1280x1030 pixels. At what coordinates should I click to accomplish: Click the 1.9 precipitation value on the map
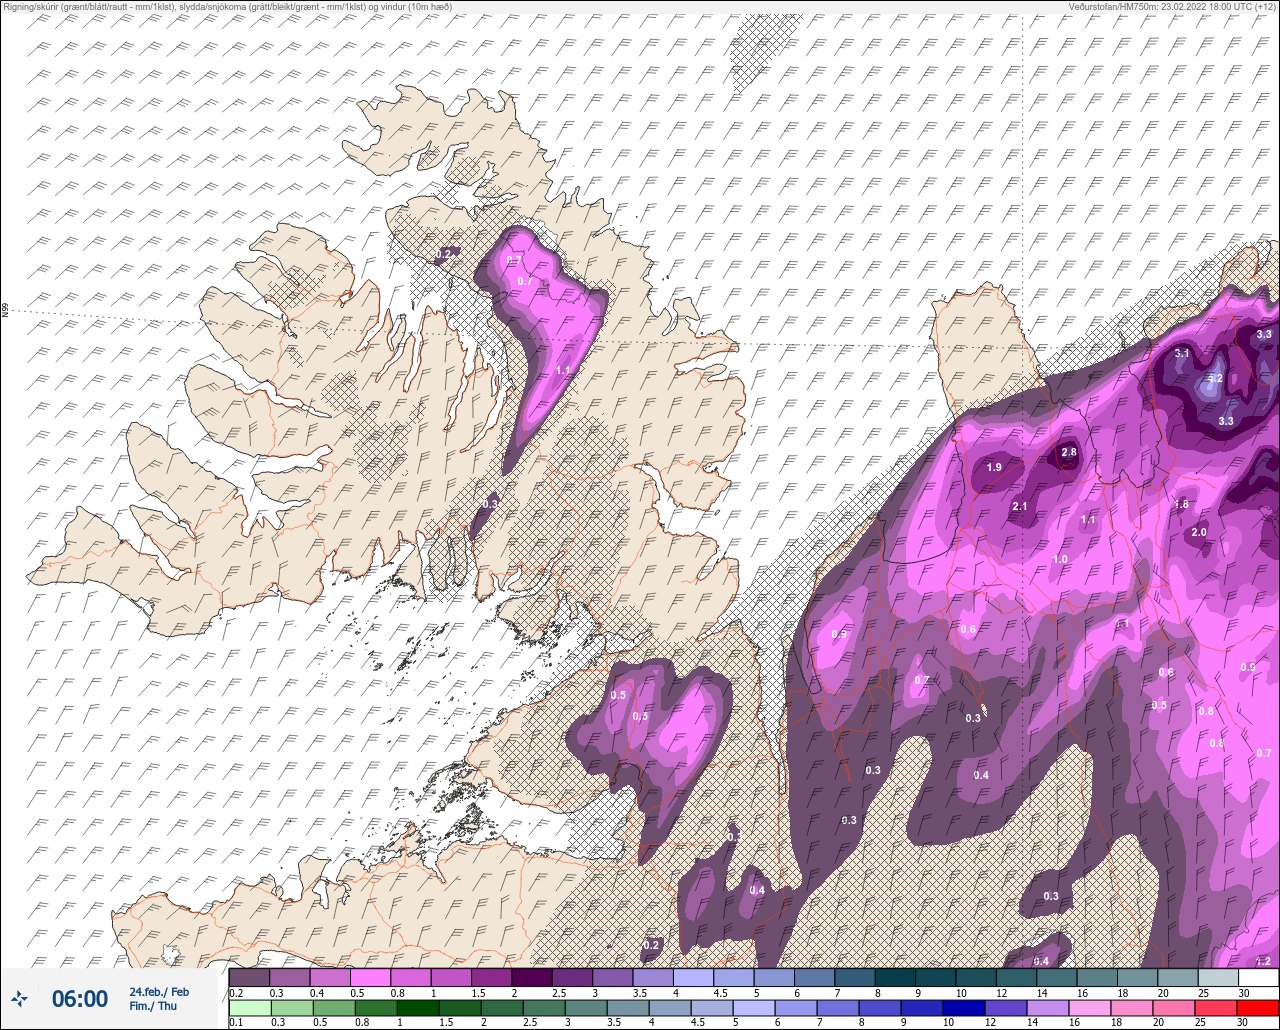[994, 467]
